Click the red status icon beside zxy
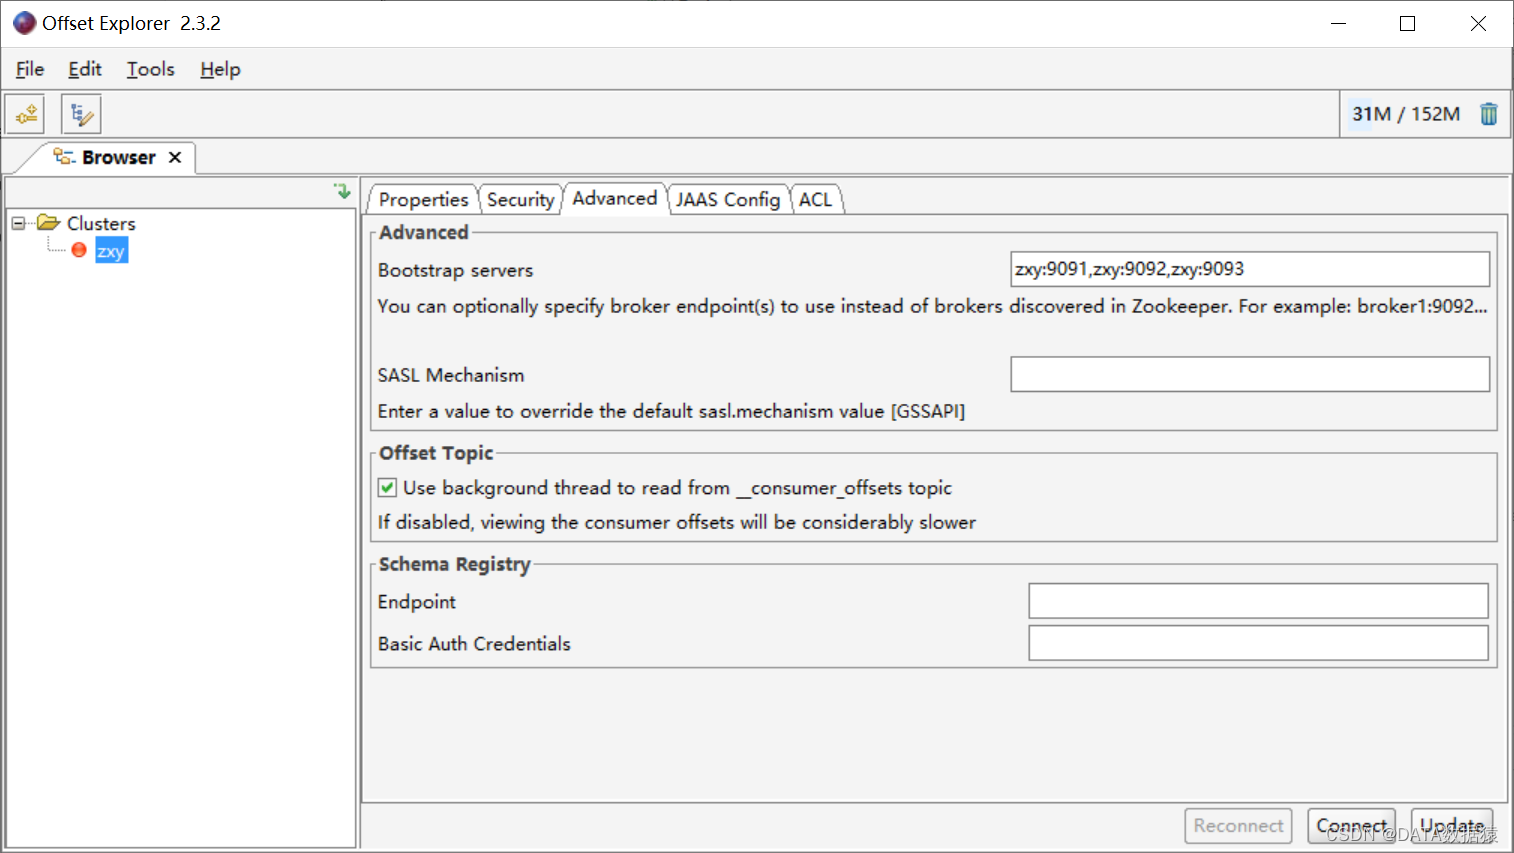 coord(78,250)
